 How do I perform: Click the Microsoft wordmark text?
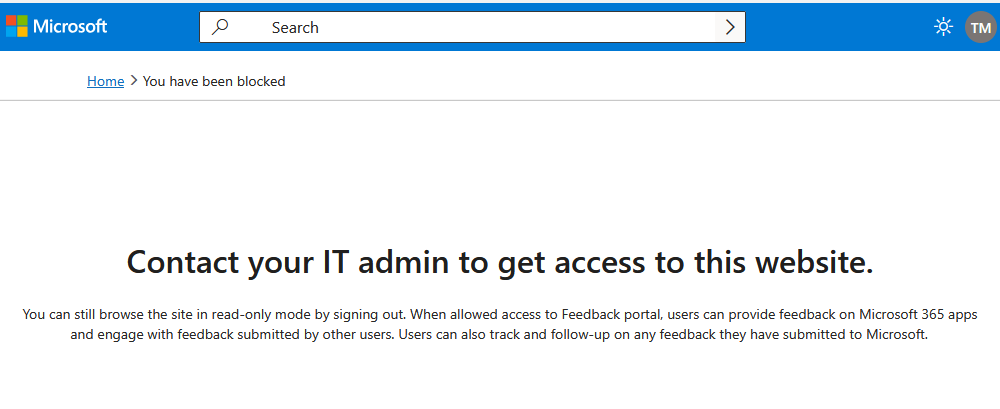[70, 26]
